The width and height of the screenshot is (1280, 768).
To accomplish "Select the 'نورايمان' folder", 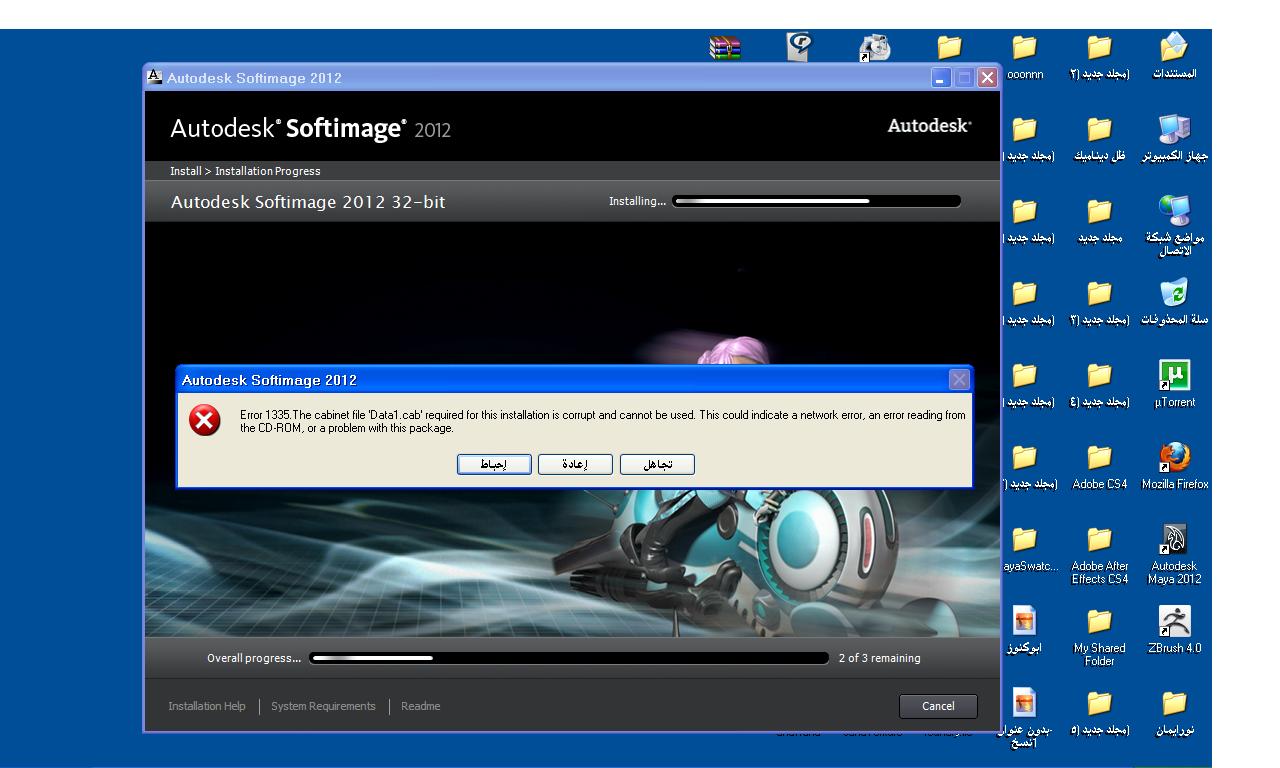I will tap(1174, 713).
